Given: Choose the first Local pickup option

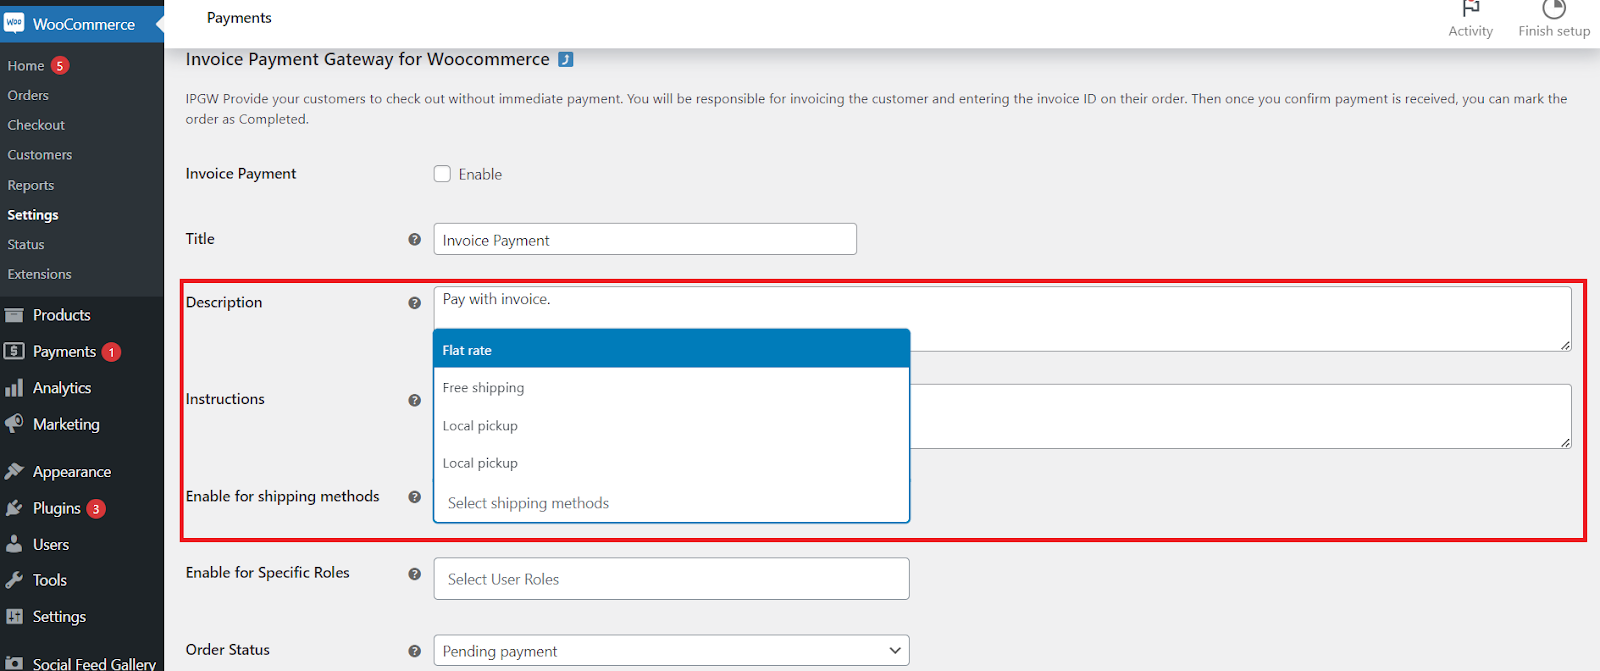Looking at the screenshot, I should 671,426.
